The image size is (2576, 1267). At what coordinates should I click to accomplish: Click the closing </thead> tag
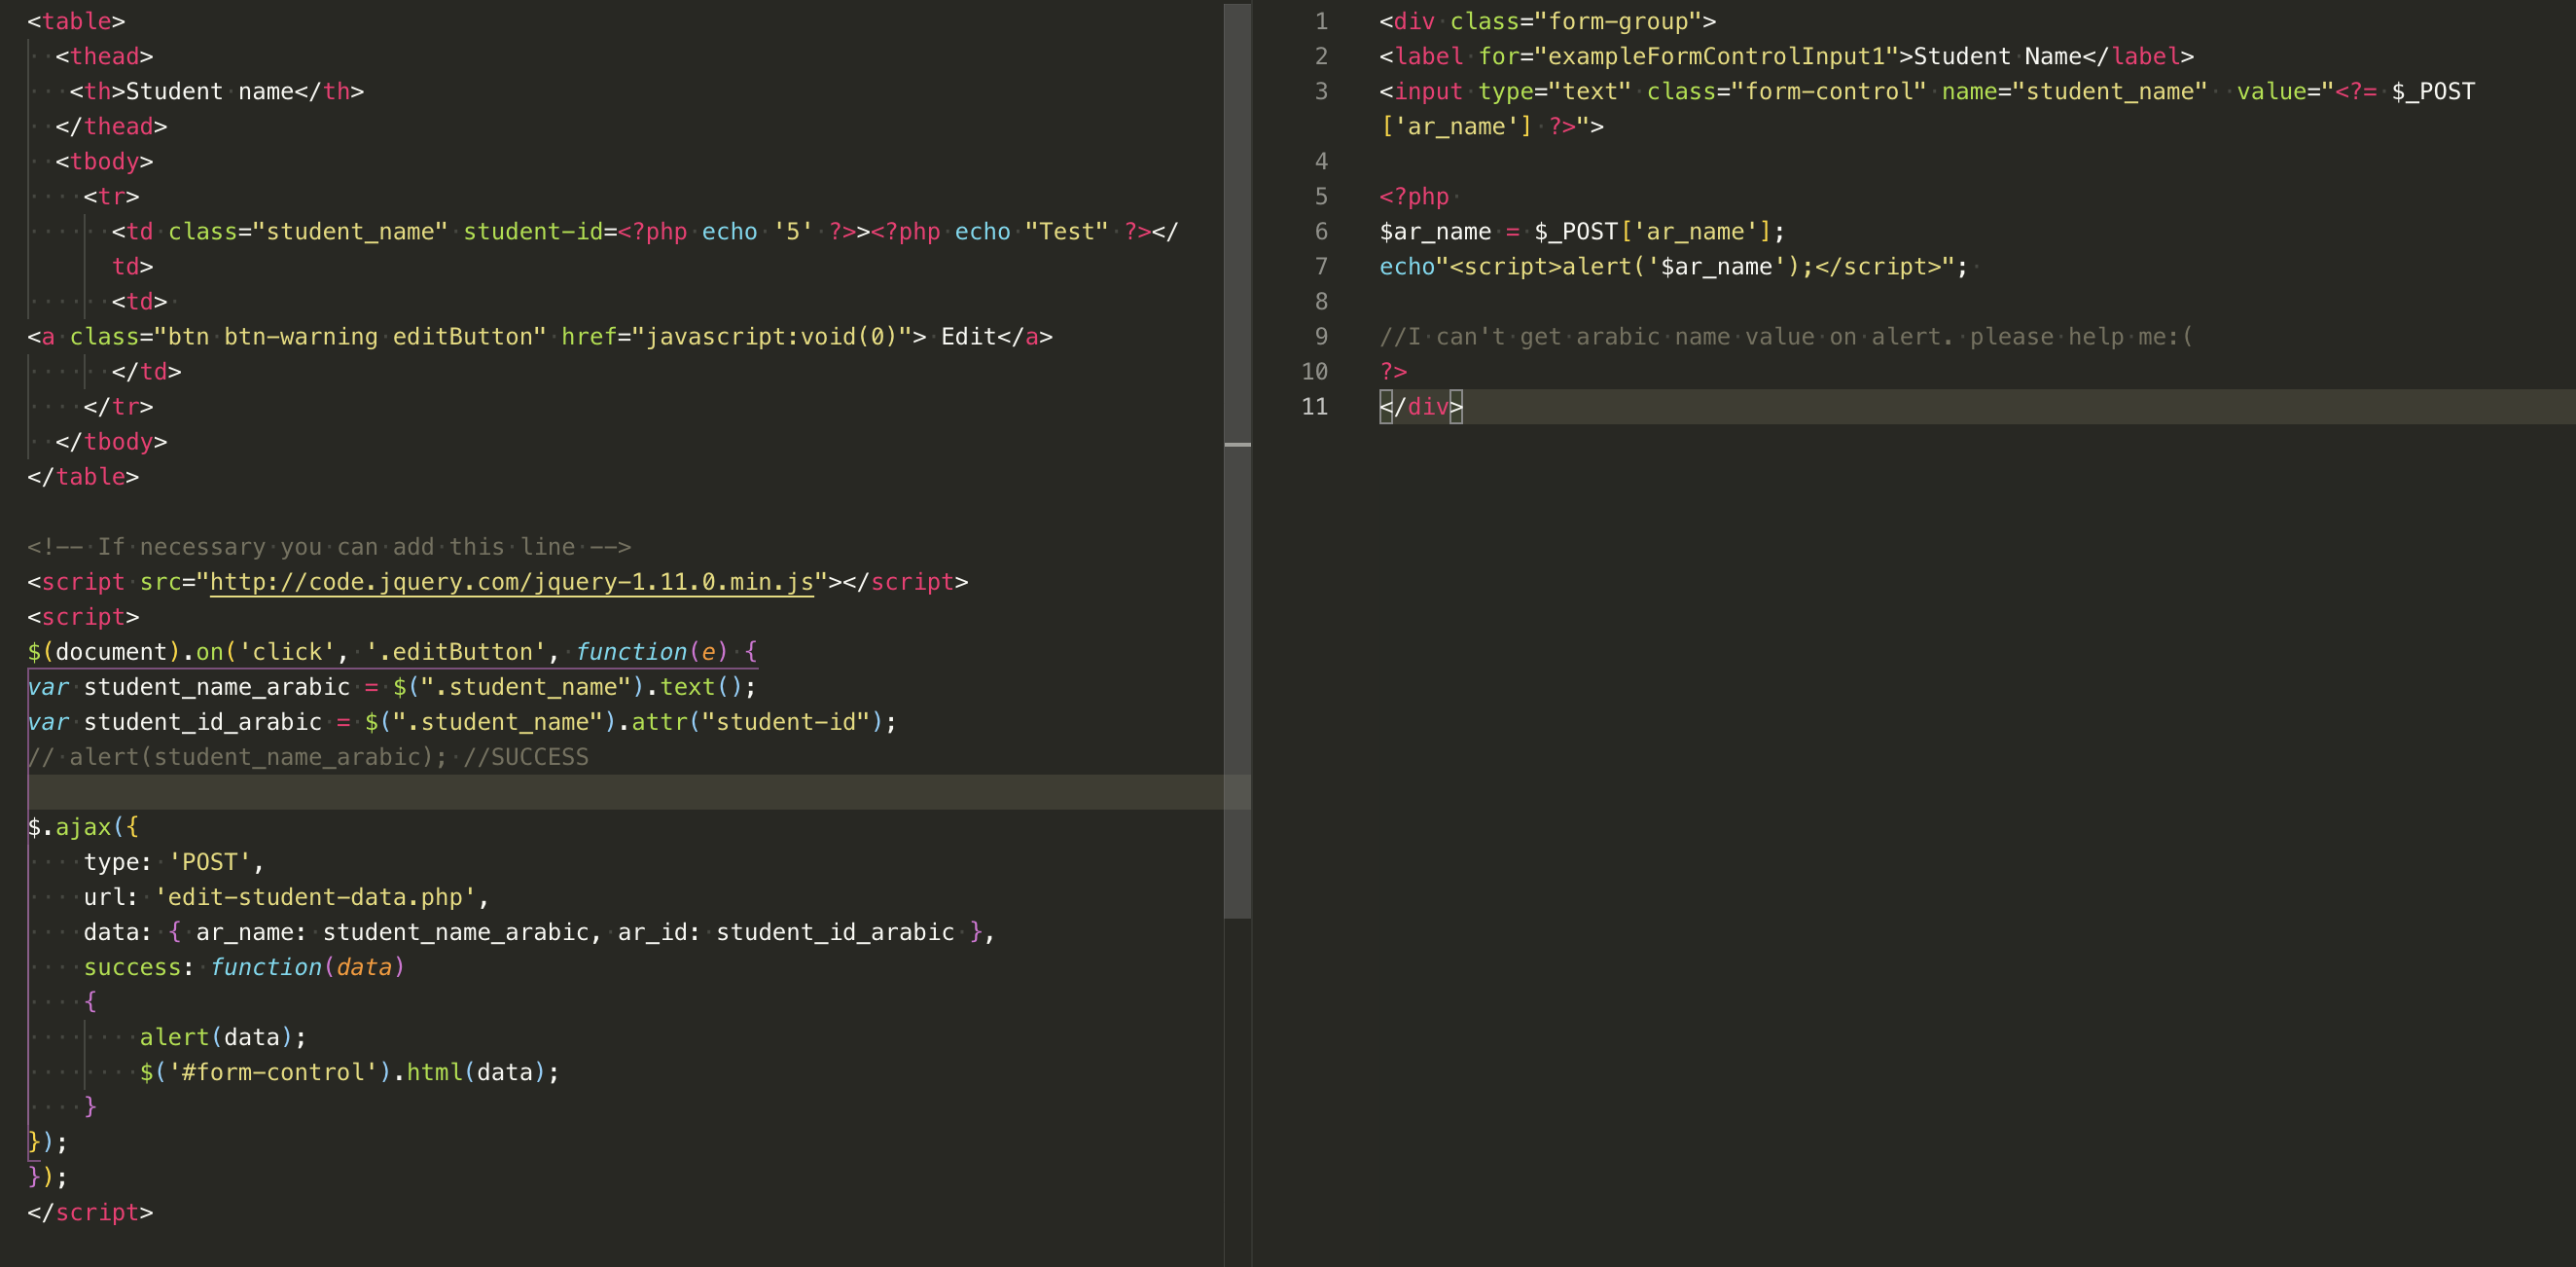(x=111, y=126)
